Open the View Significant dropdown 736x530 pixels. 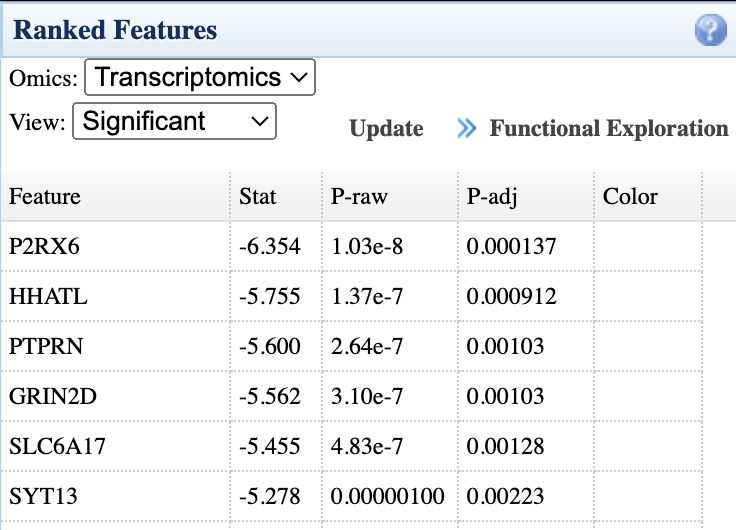174,122
